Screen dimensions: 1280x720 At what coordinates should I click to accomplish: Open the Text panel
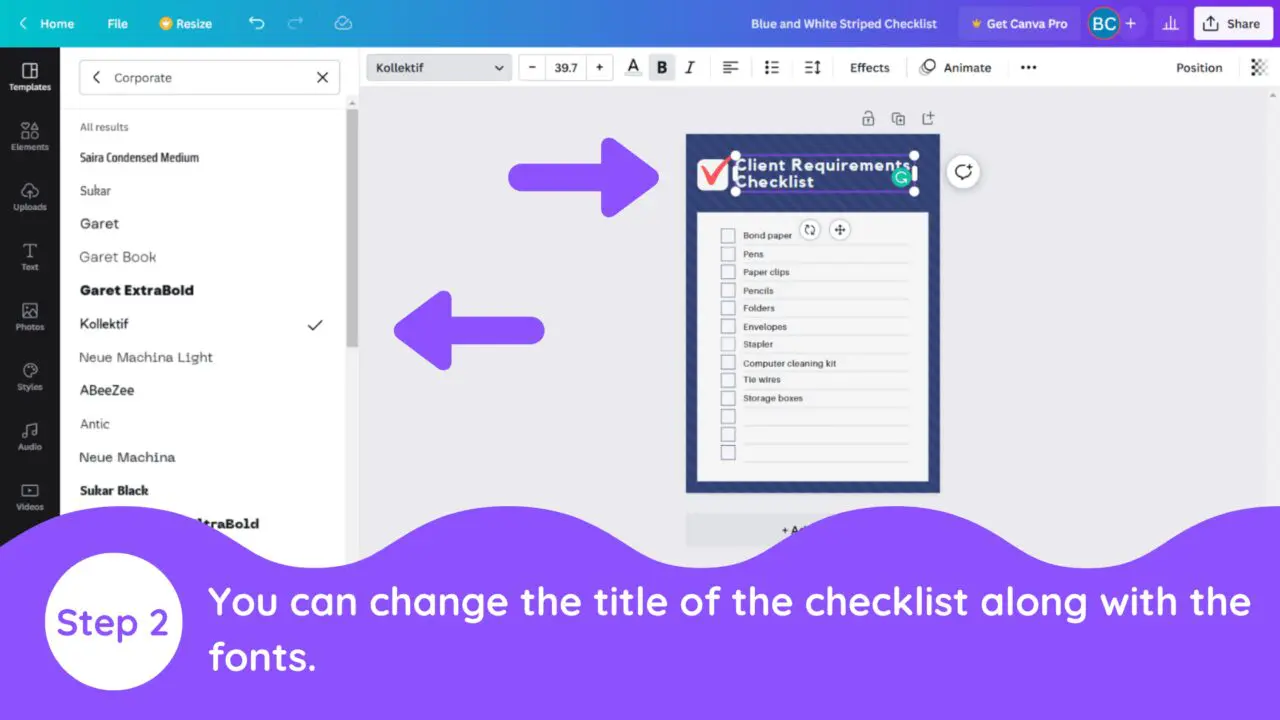(x=30, y=257)
